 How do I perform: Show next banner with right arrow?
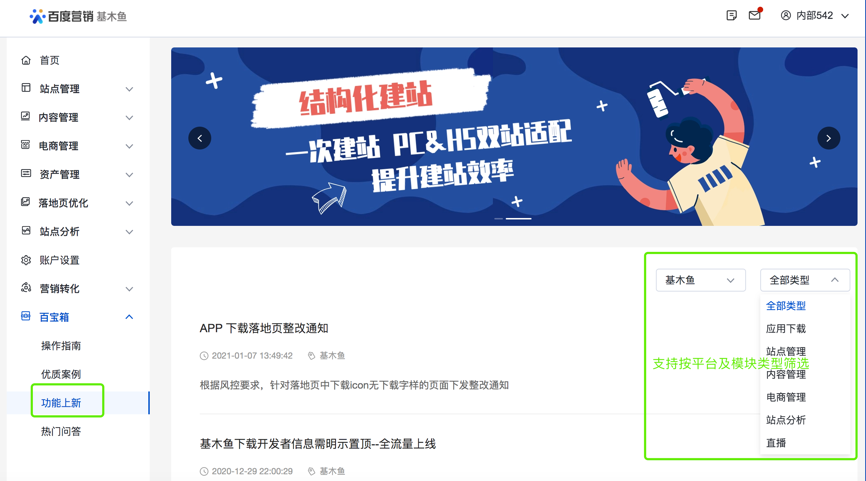coord(828,138)
